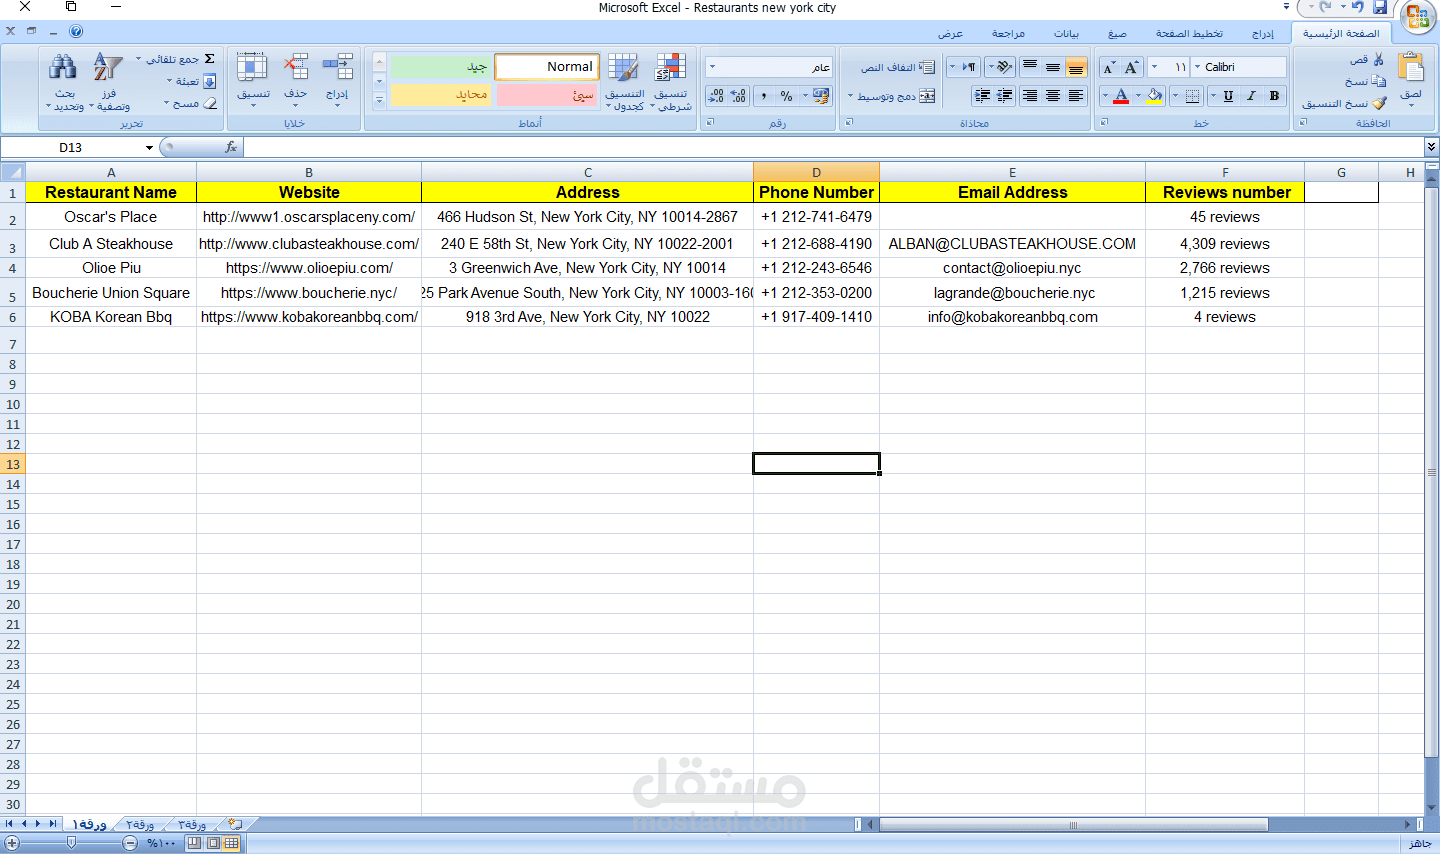
Task: Click the Paste (لصق) clipboard icon
Action: point(1411,67)
